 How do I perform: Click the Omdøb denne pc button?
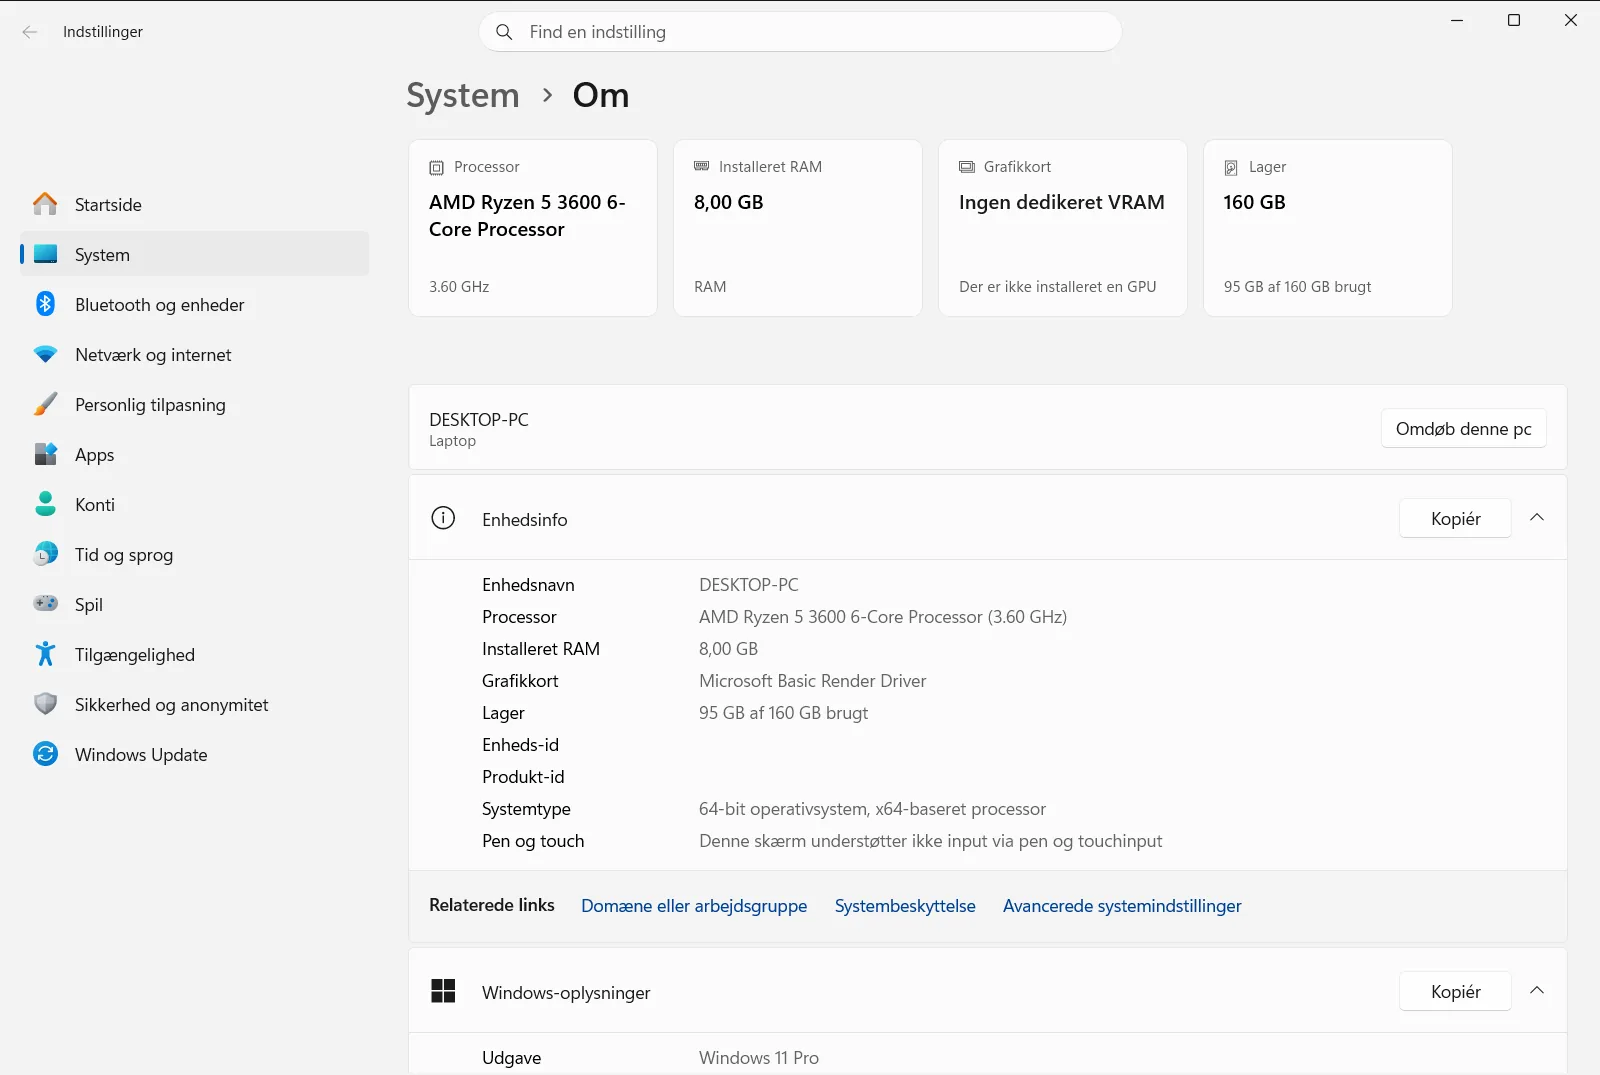pos(1464,429)
